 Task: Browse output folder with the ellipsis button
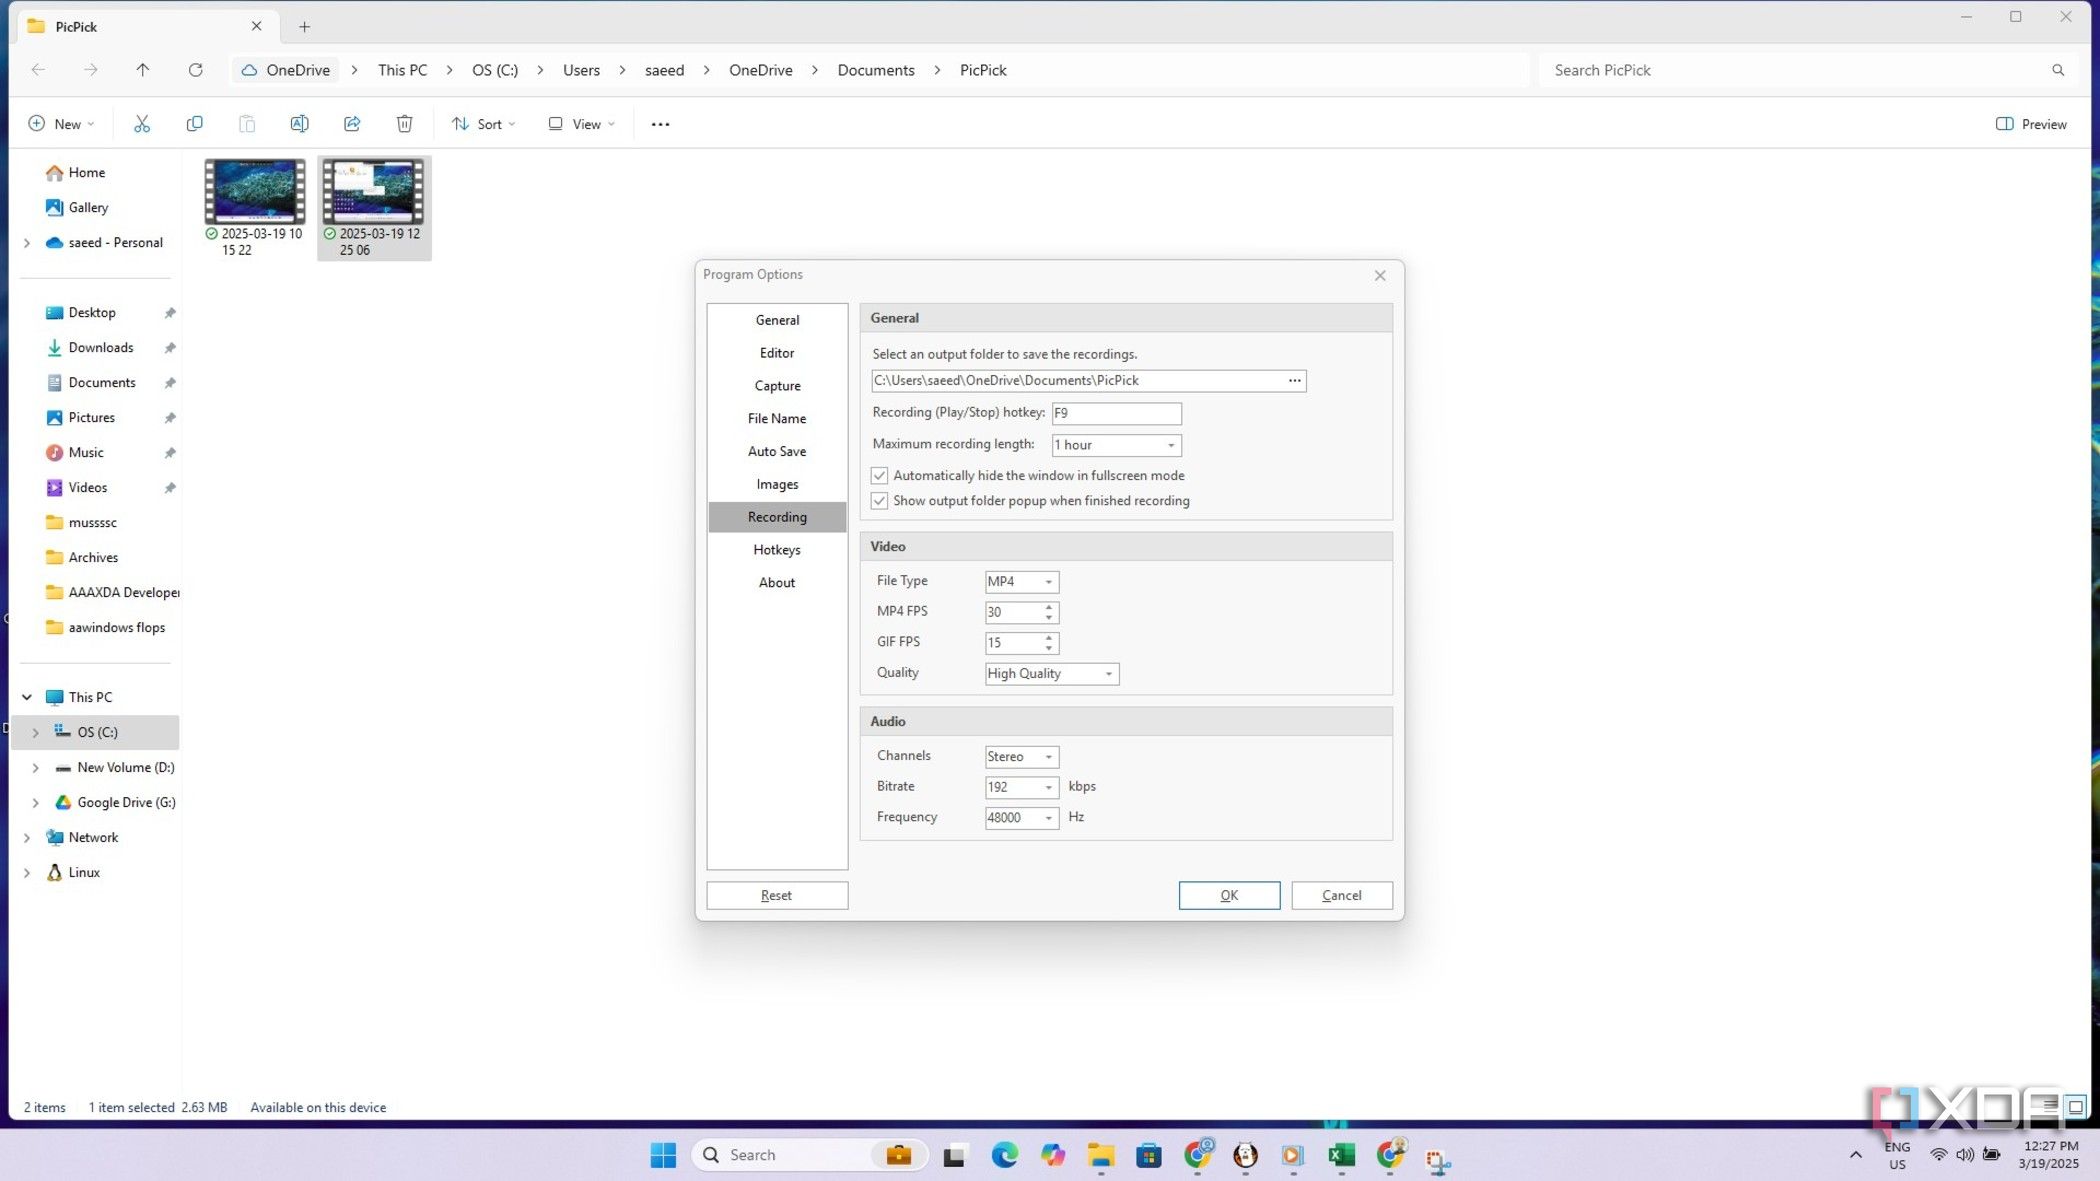1294,381
